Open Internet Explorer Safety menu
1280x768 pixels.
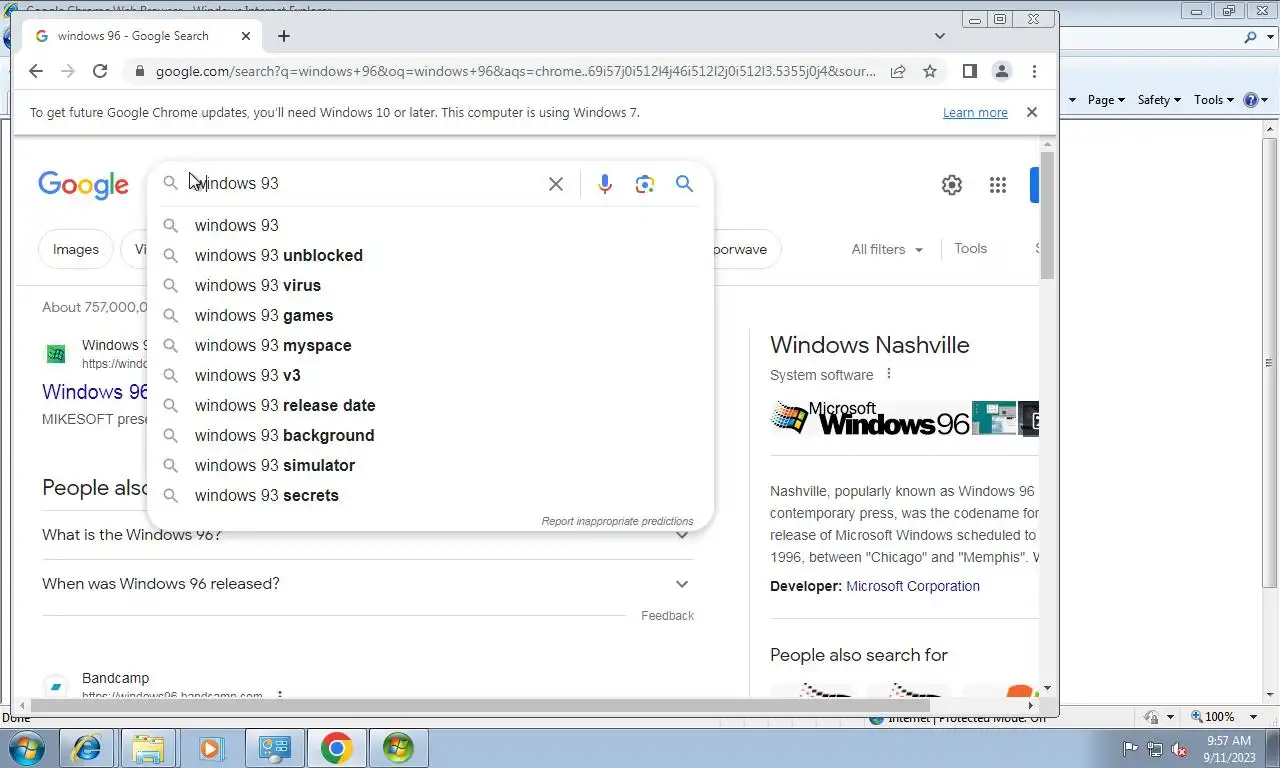[x=1159, y=100]
